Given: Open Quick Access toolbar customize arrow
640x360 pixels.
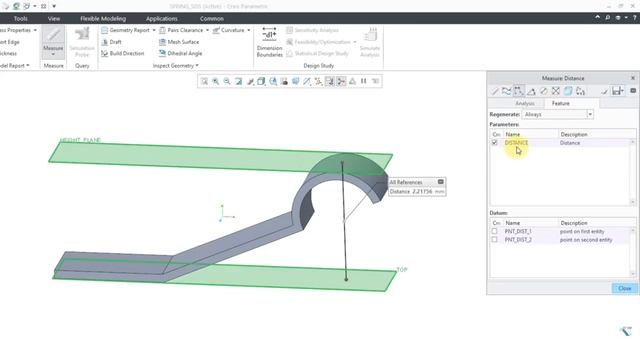Looking at the screenshot, I should click(x=54, y=7).
